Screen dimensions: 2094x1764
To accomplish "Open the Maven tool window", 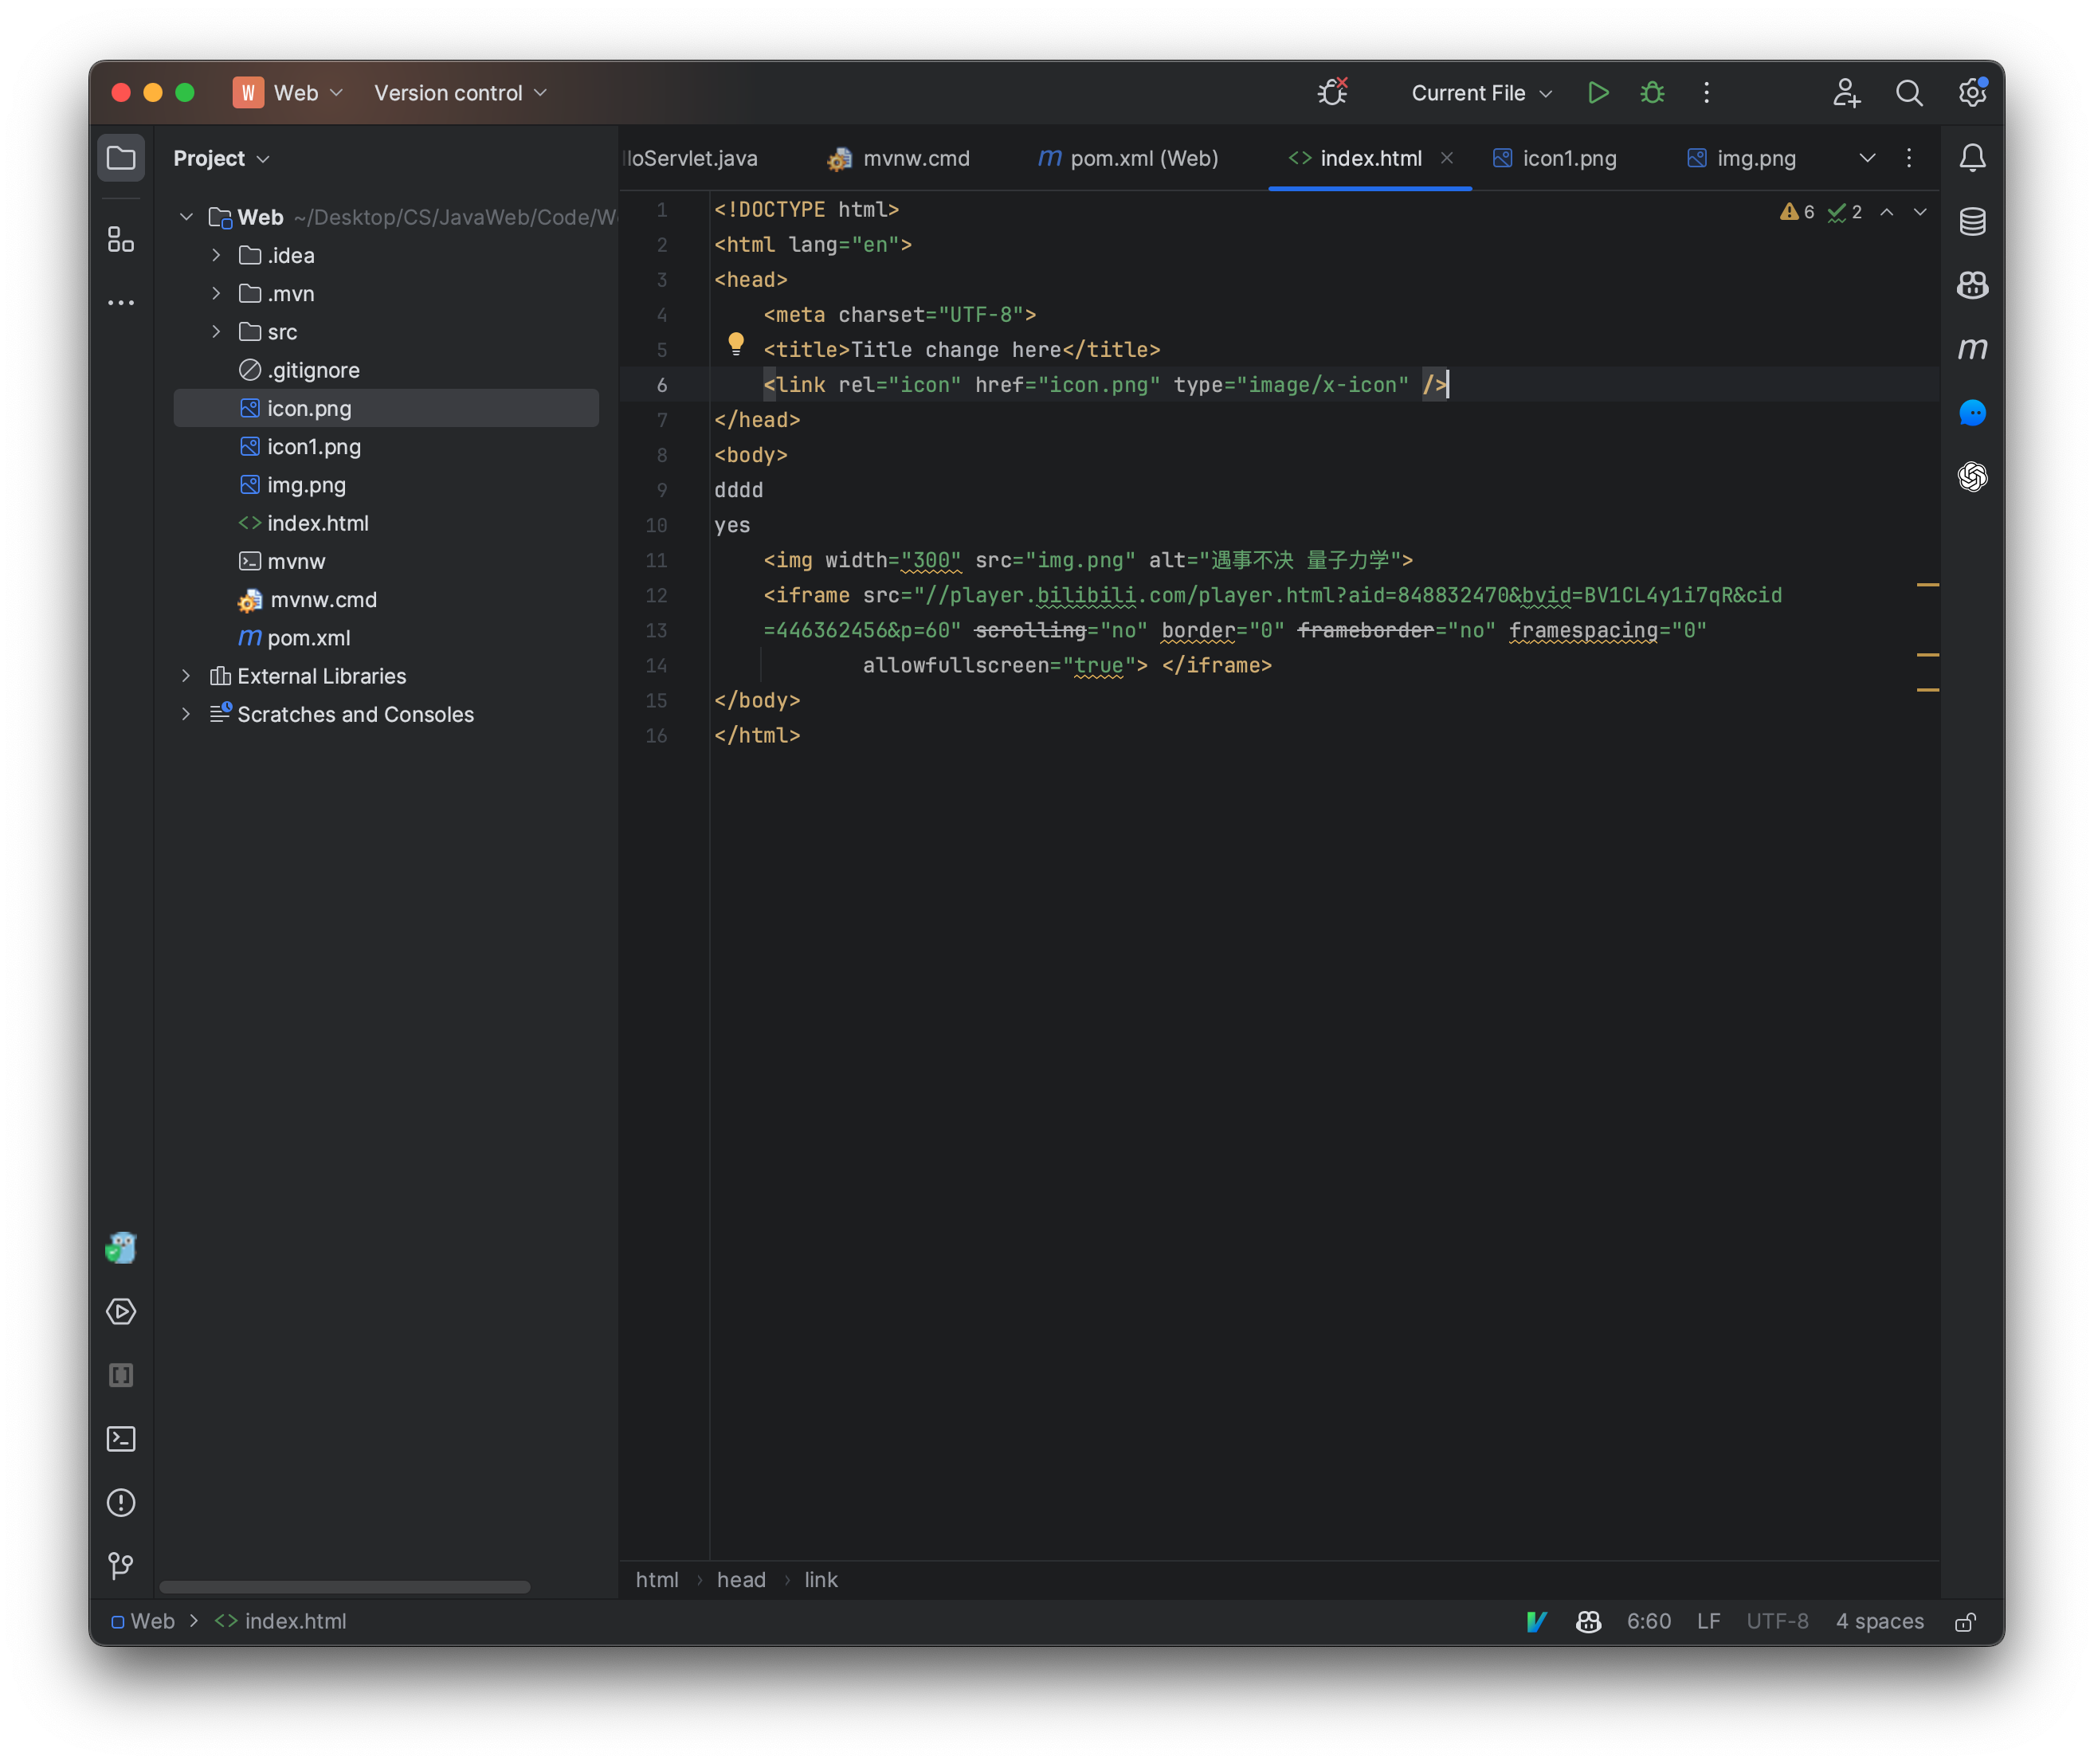I will (1972, 349).
